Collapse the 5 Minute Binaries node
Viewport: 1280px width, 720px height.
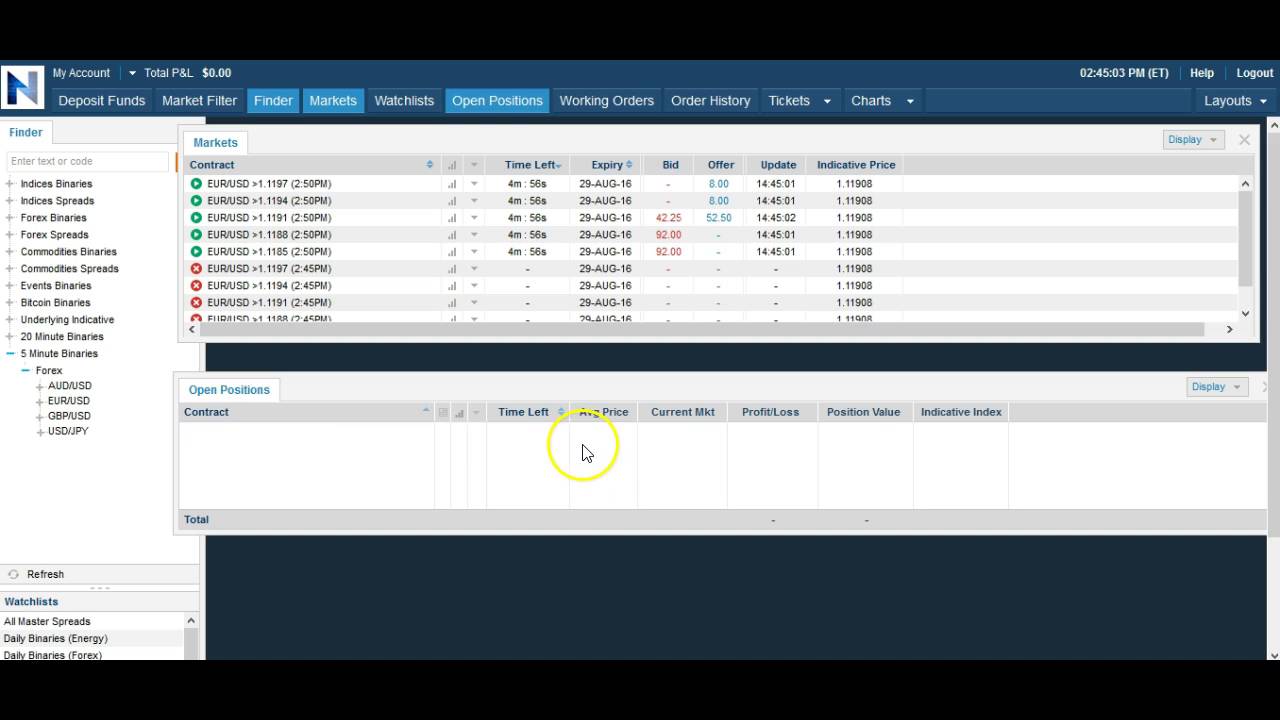tap(10, 354)
